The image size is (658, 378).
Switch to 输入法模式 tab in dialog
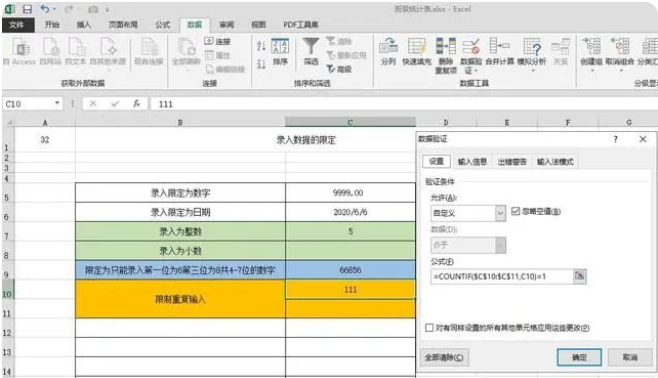pos(555,162)
